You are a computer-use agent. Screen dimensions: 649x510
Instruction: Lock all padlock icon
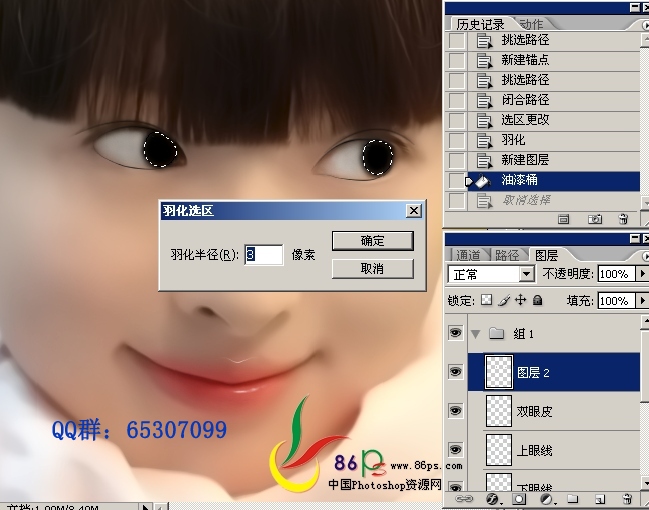537,300
